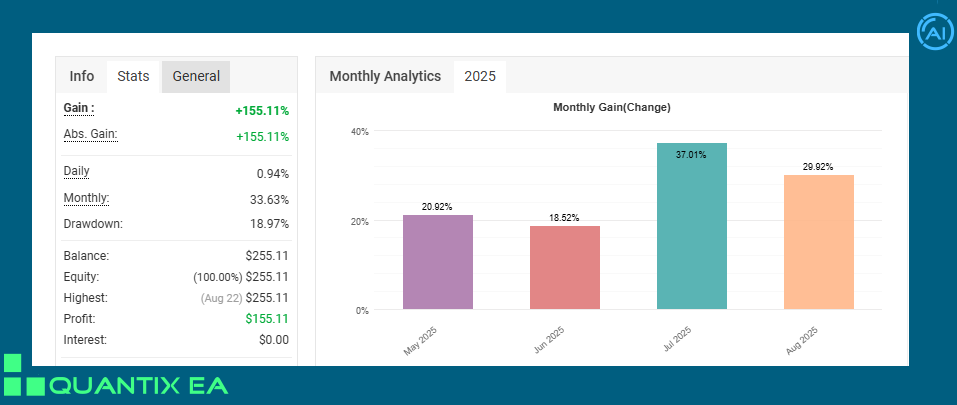The height and width of the screenshot is (405, 957).
Task: Click the orange Aug 2025 bar
Action: coord(818,242)
